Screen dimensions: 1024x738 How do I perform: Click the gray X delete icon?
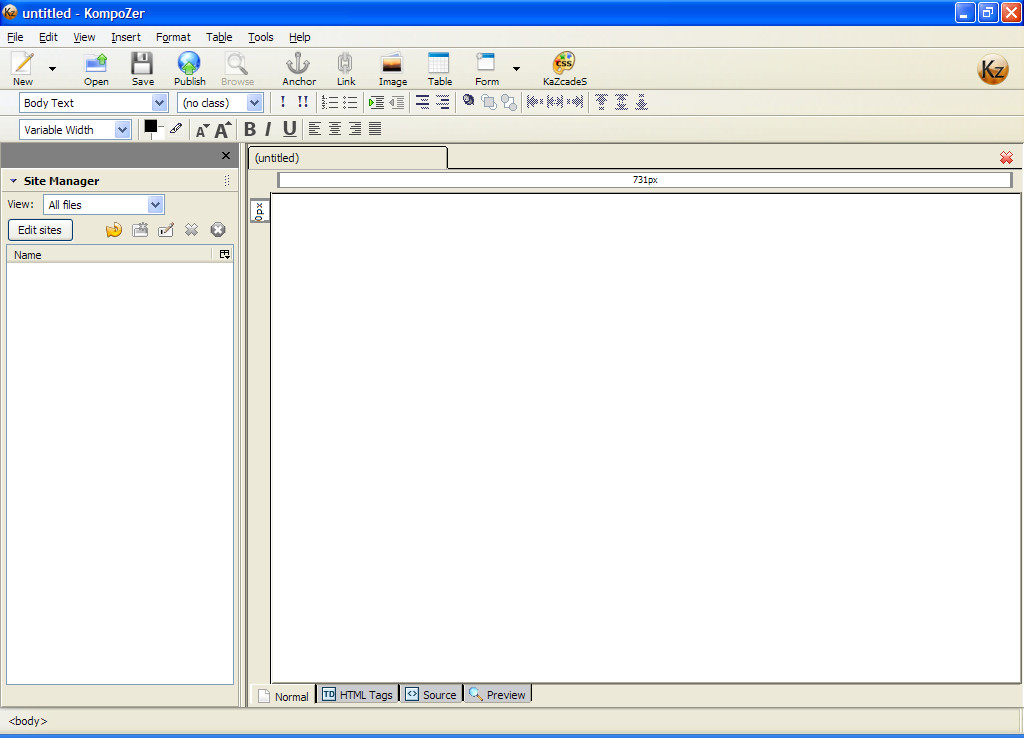[191, 230]
